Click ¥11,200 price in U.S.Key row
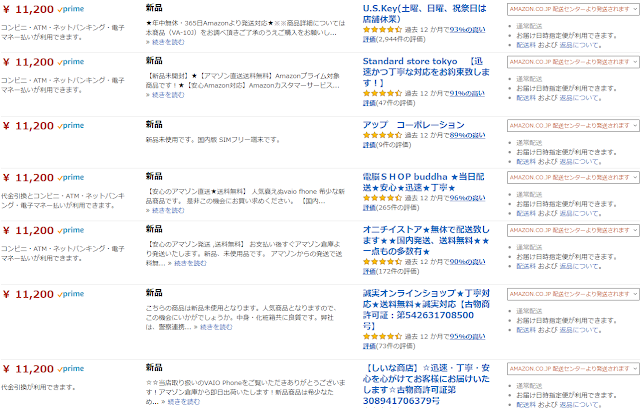 click(28, 9)
